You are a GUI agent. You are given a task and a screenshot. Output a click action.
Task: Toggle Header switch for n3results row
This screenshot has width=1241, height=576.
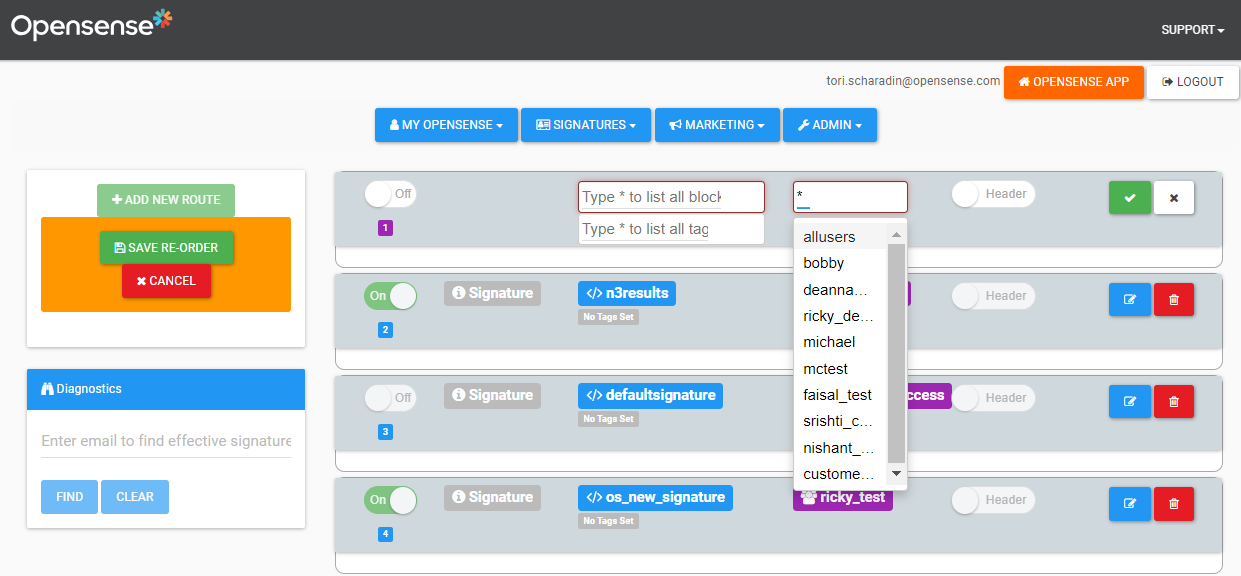click(993, 296)
